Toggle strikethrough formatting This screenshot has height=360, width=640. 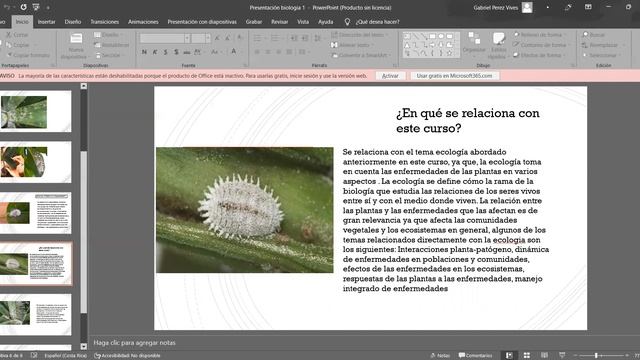[187, 52]
